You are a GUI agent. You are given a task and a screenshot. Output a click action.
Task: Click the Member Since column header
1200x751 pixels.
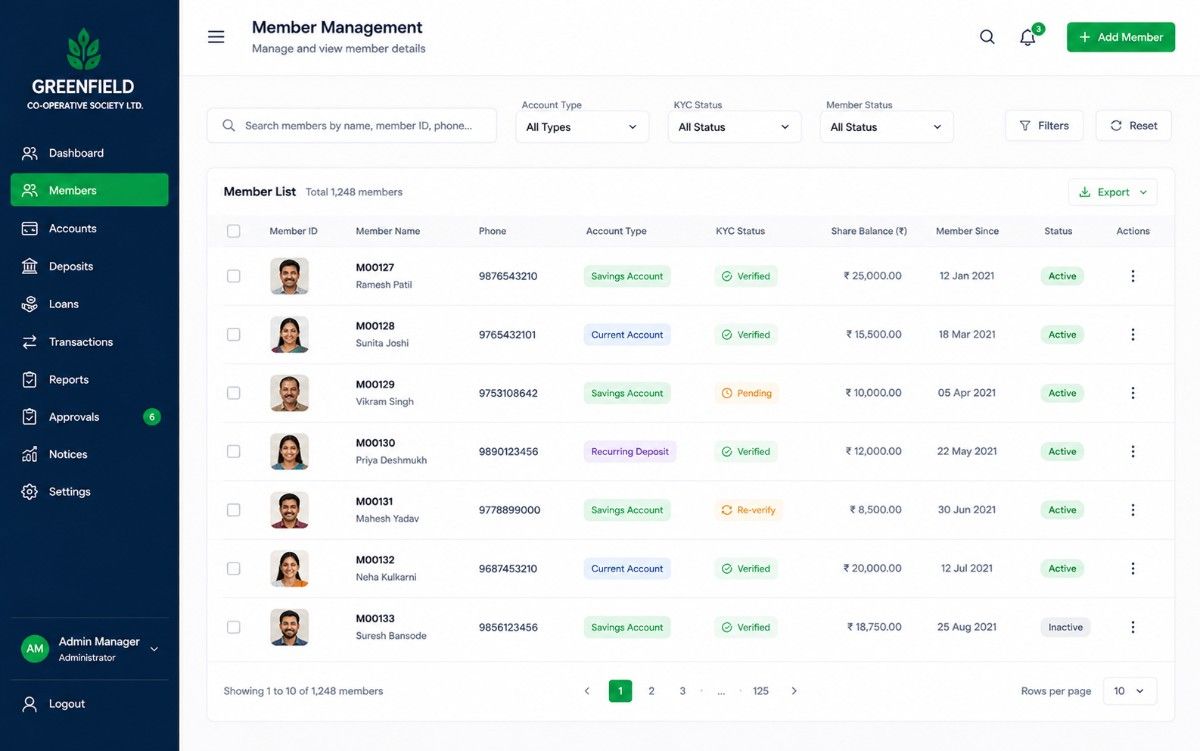coord(967,231)
